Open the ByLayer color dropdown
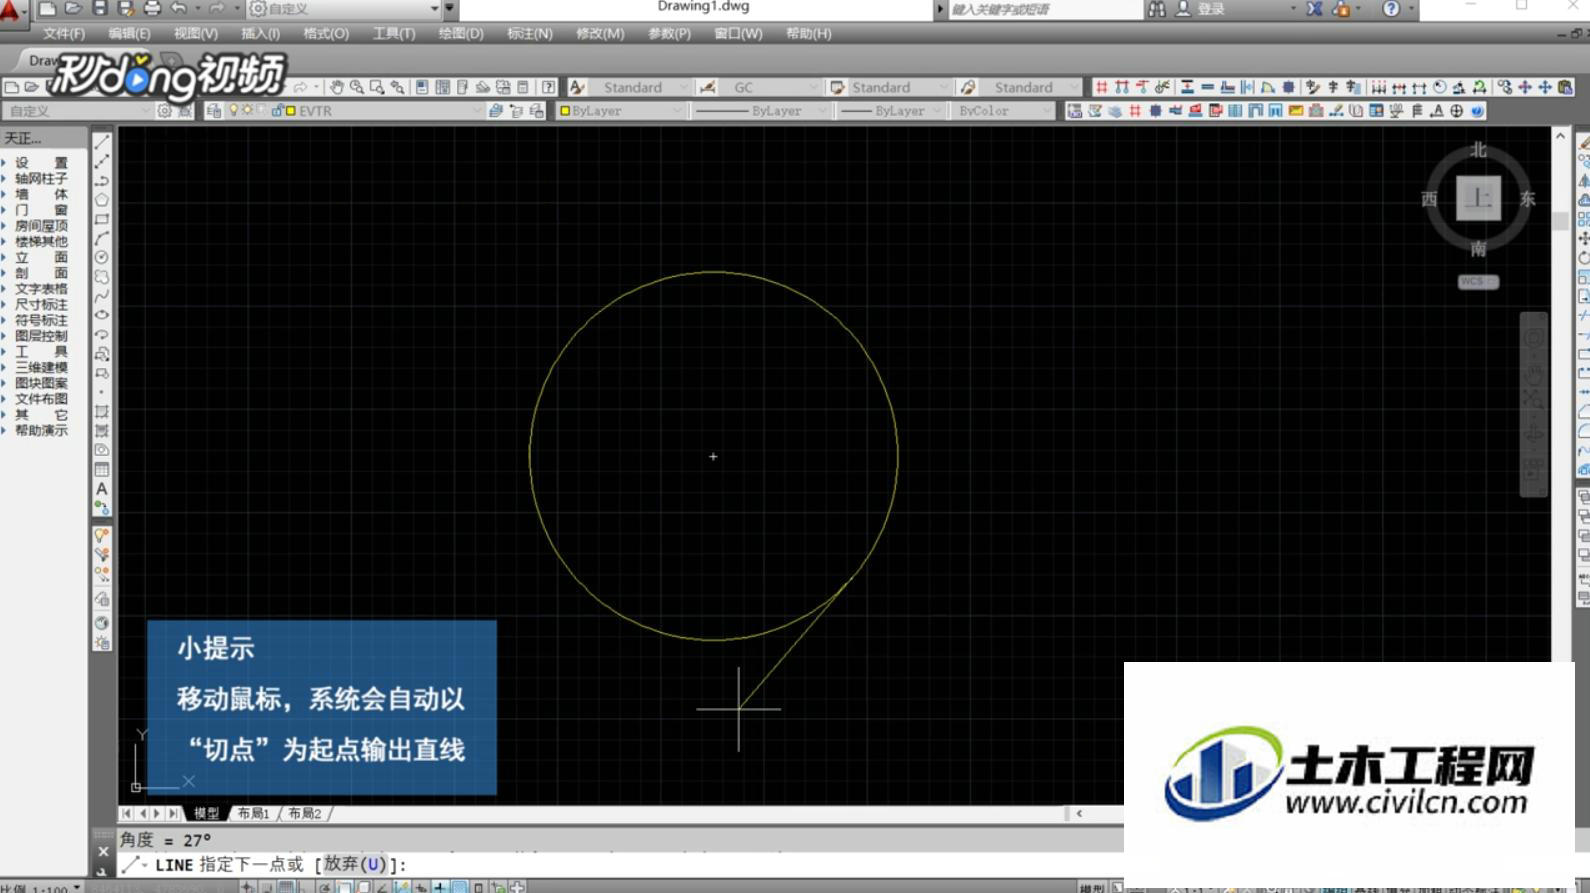 point(620,111)
